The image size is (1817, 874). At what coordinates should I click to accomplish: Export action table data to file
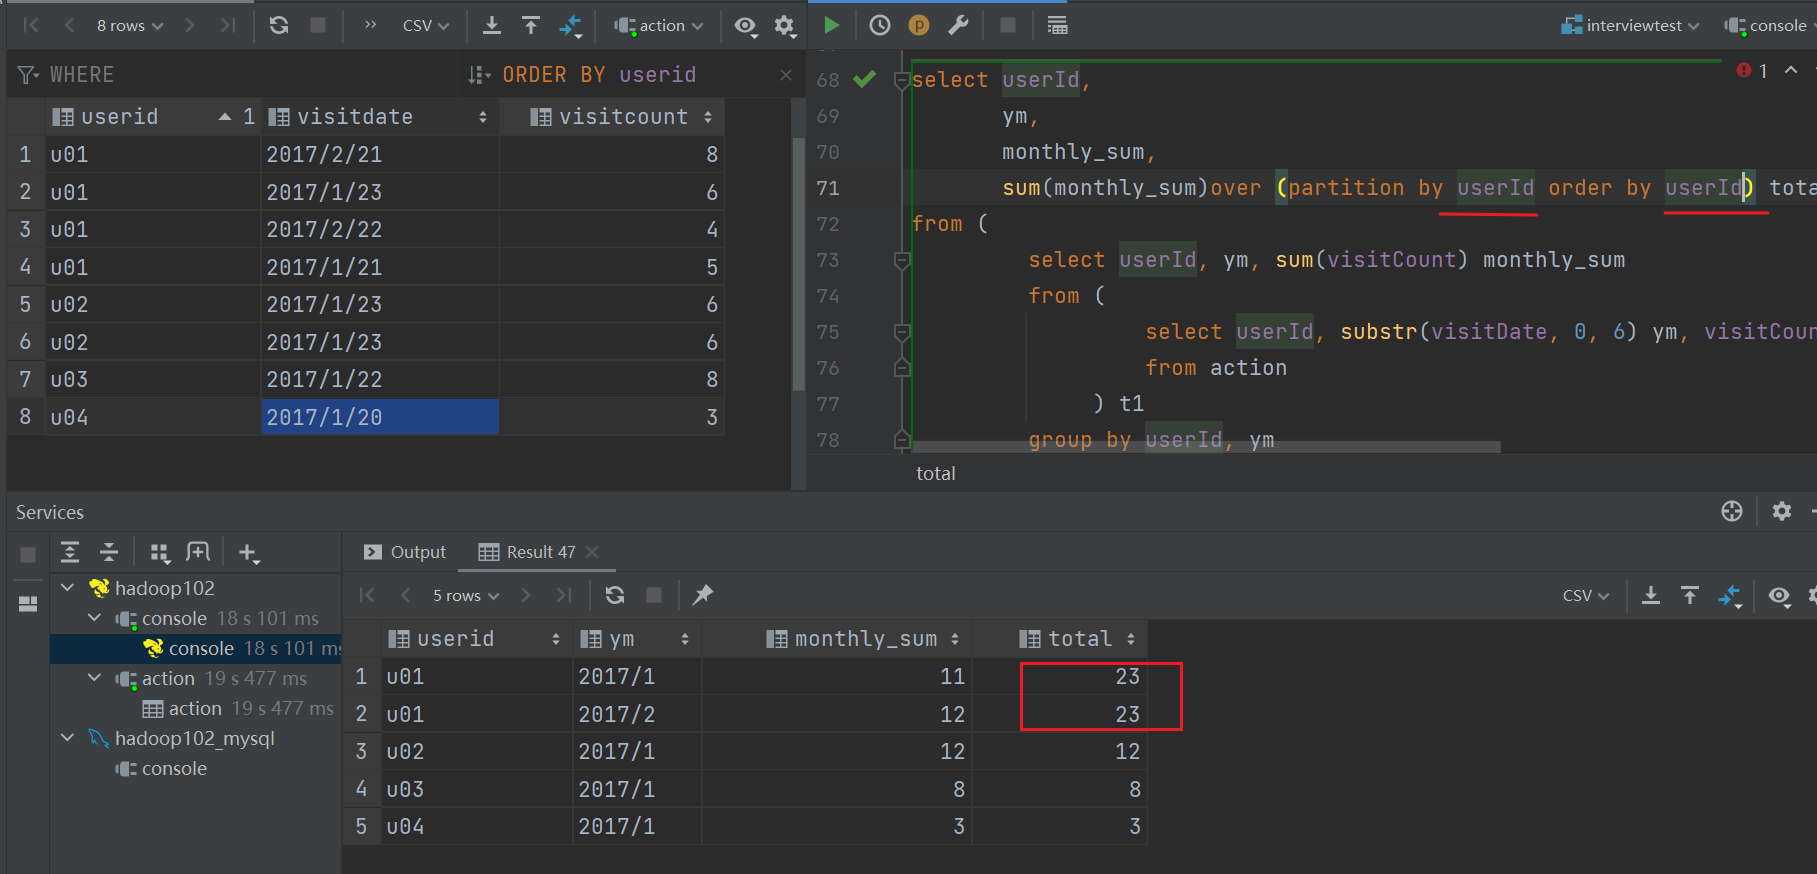[x=492, y=25]
